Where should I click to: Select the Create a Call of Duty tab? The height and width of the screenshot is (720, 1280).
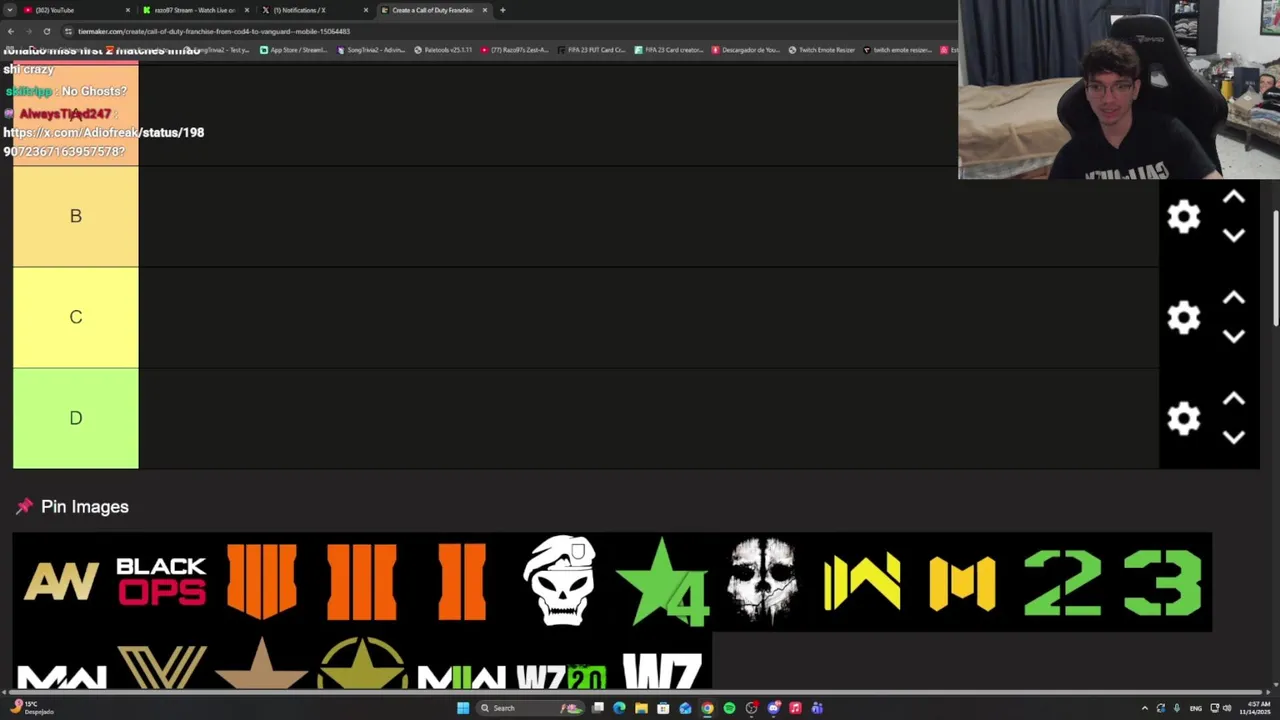click(433, 10)
